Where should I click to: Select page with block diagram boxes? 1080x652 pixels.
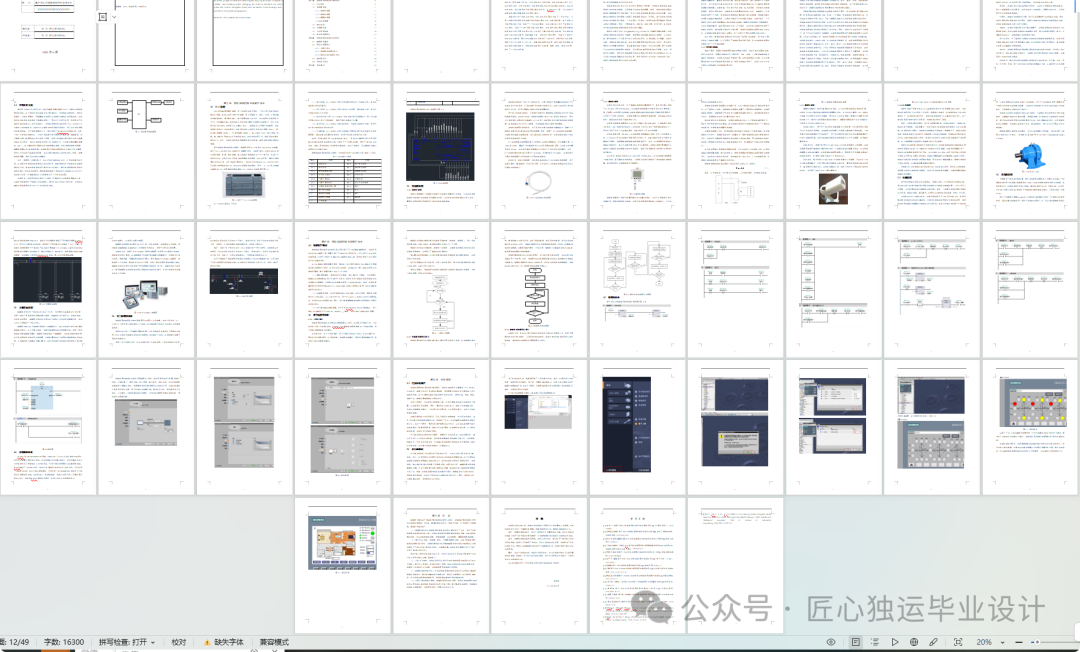[146, 151]
